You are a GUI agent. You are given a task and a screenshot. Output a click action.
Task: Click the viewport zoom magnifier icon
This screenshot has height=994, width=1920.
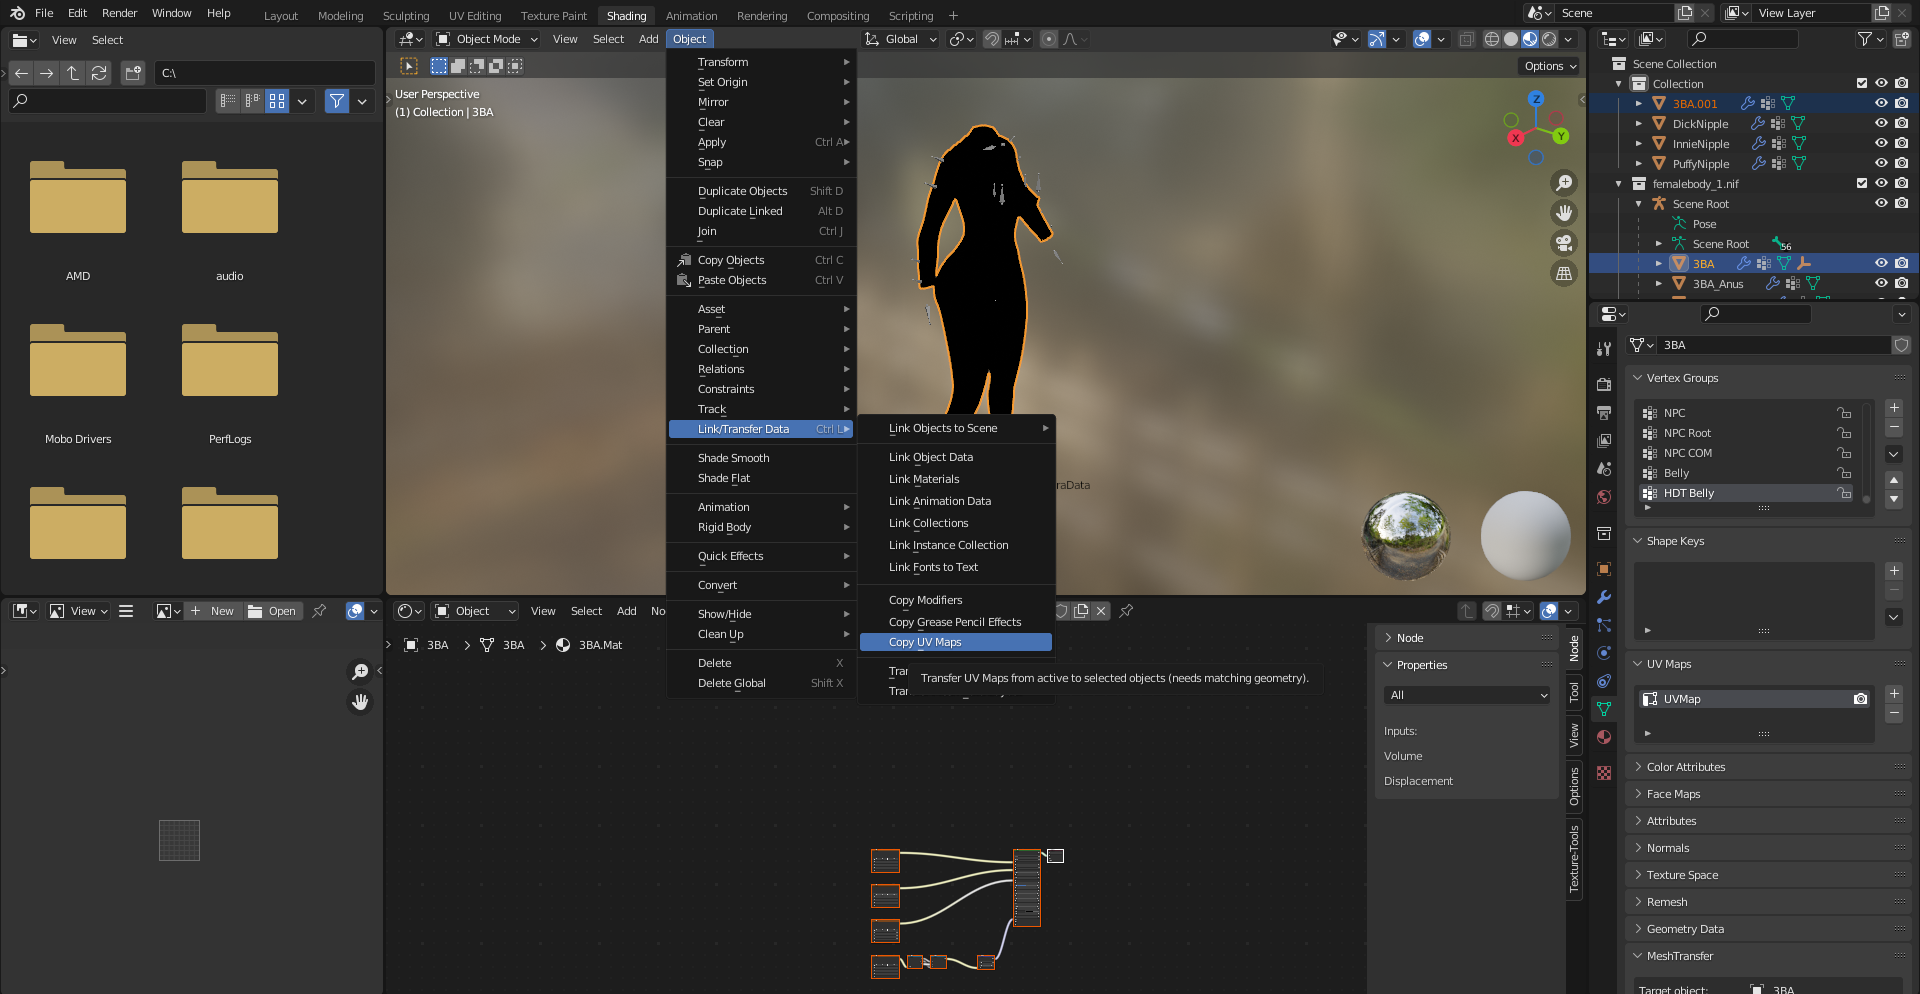click(x=1564, y=183)
